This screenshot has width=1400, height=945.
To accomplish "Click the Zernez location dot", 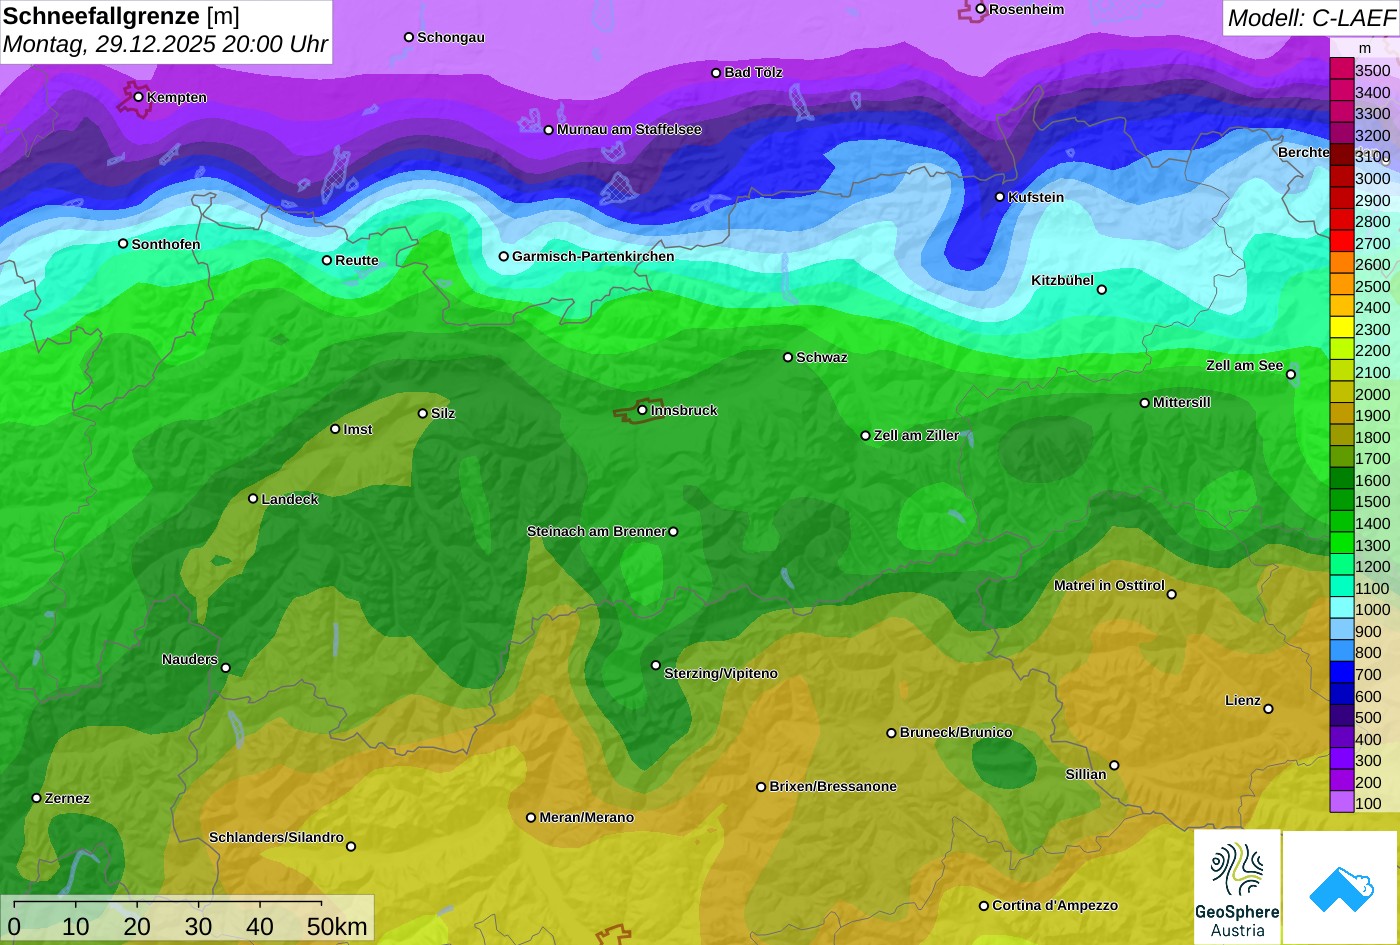I will click(x=37, y=798).
